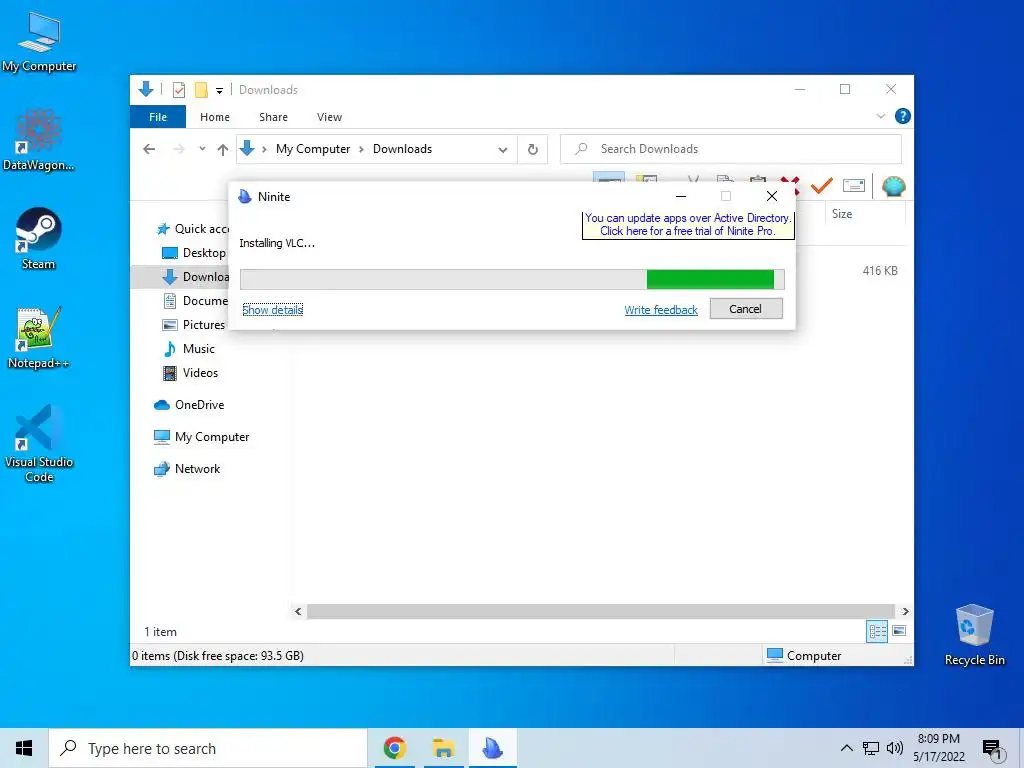Click the red X delete toolbar icon
This screenshot has width=1024, height=768.
pyautogui.click(x=792, y=185)
